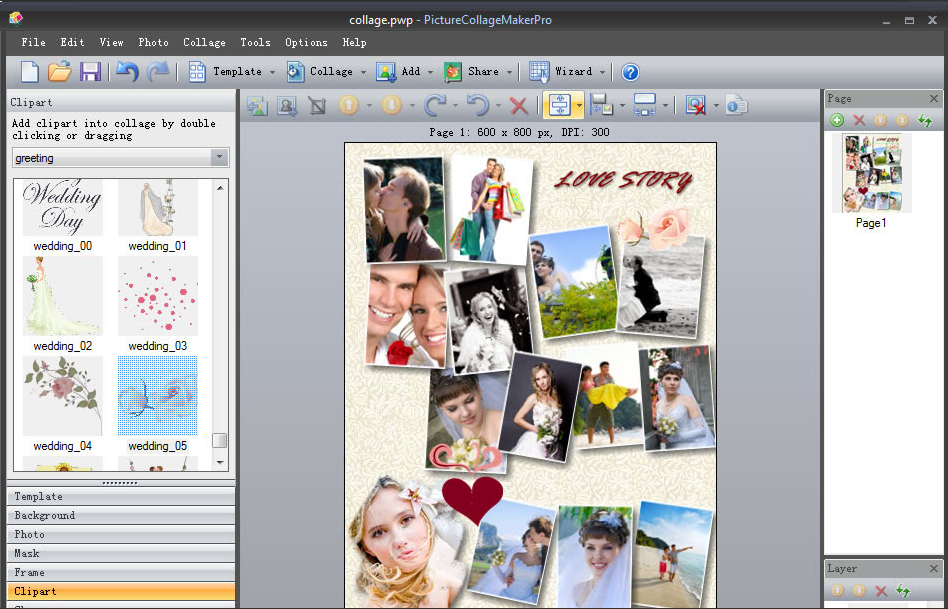Click the clipart list vertical scrollbar thumb
This screenshot has width=948, height=609.
point(220,440)
